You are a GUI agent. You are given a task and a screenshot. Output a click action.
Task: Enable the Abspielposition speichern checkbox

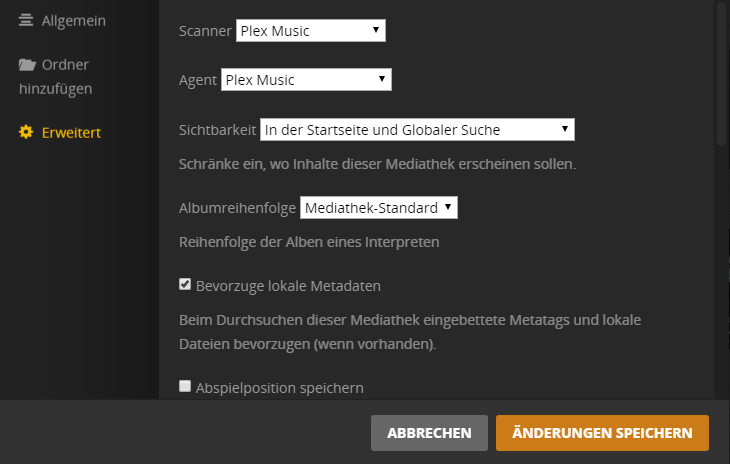(185, 386)
